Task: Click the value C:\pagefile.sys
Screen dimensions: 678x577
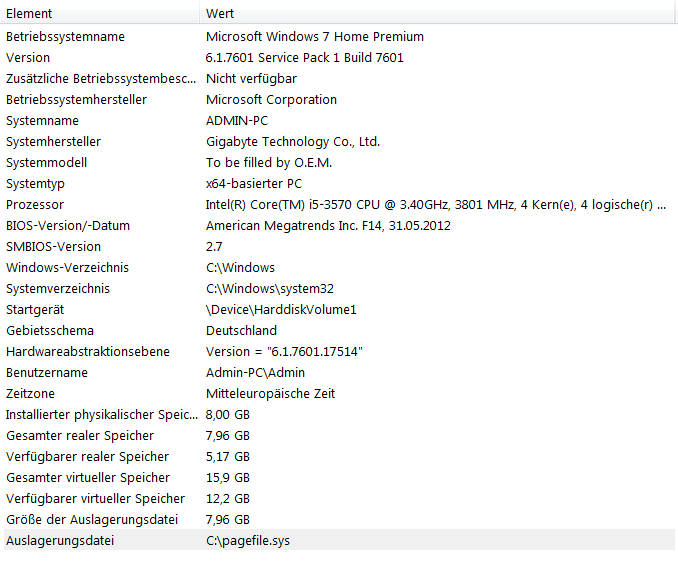Action: pyautogui.click(x=248, y=541)
